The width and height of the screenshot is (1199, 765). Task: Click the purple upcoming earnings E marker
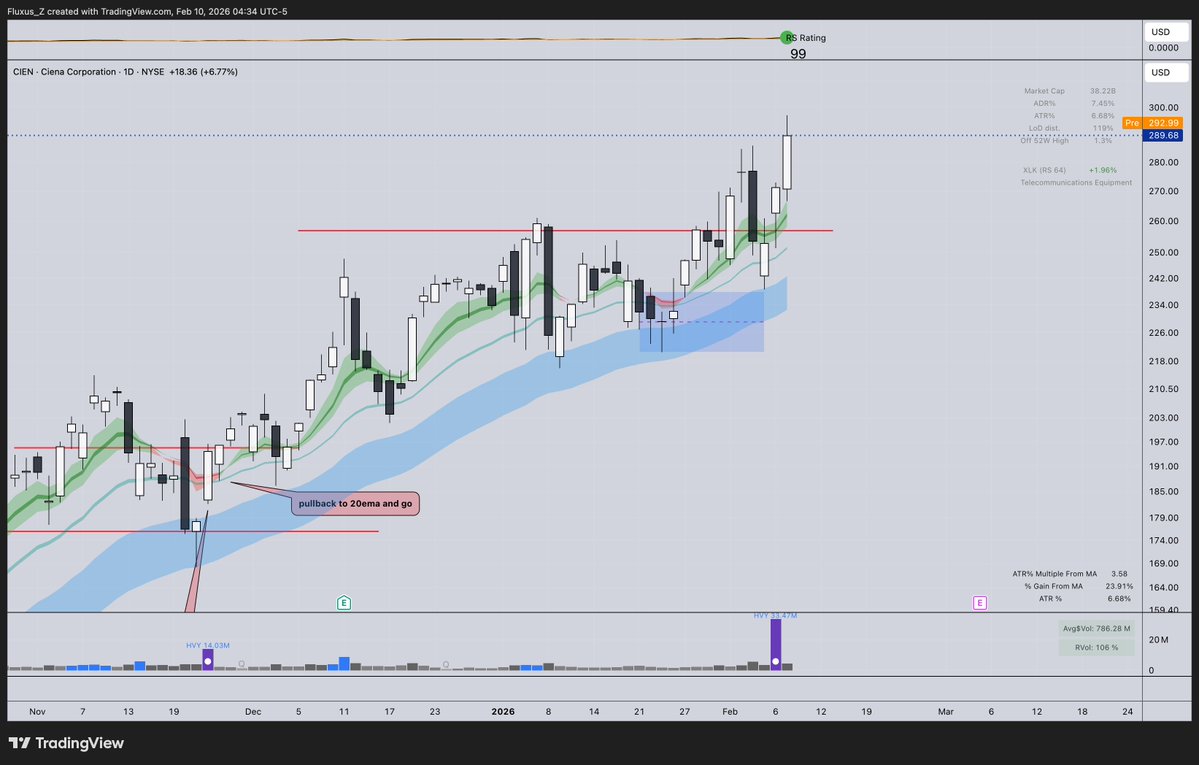coord(980,603)
